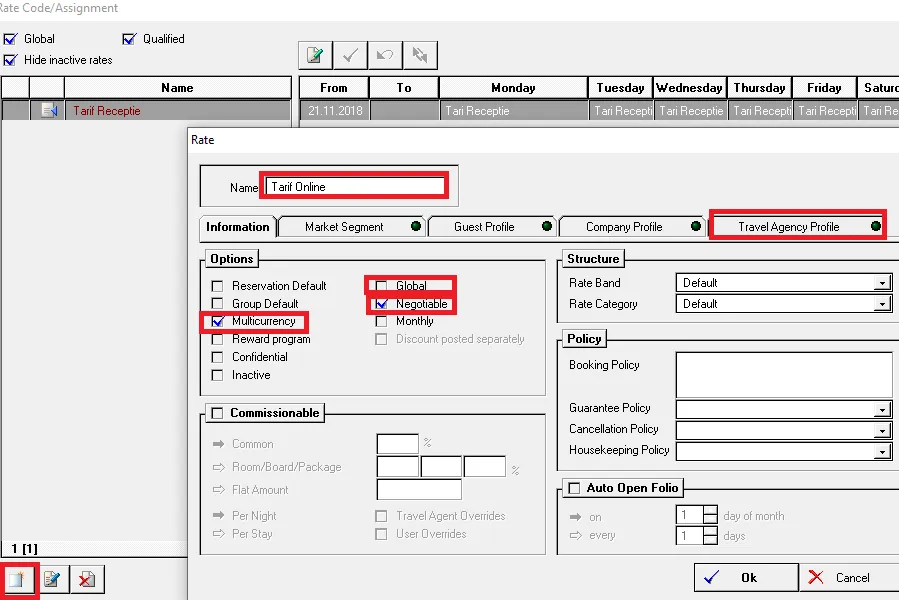Mark the rate as Confidential

[x=217, y=357]
